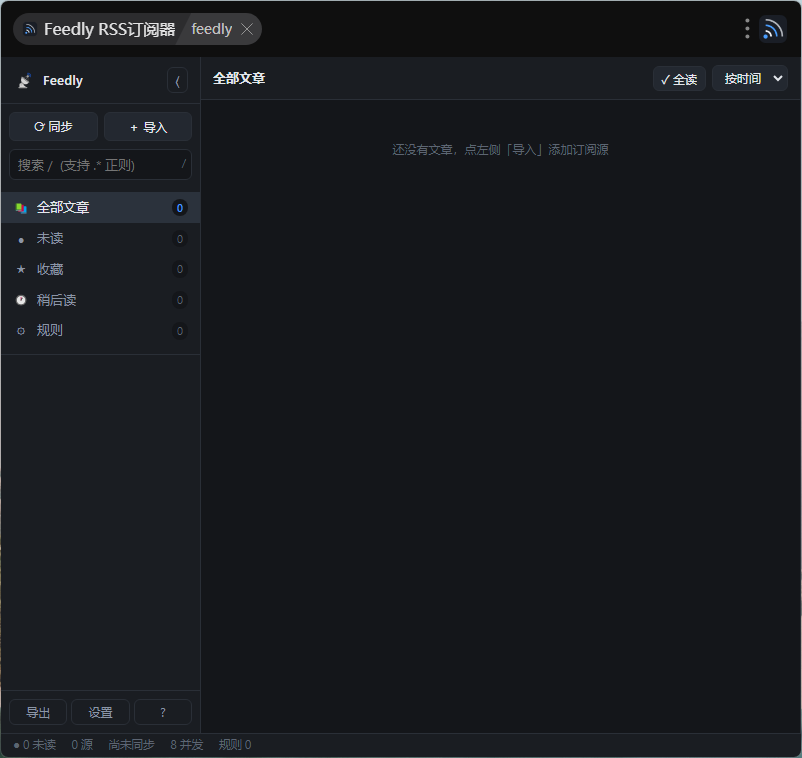
Task: Click the 规则 0 status bar entry
Action: (x=235, y=745)
